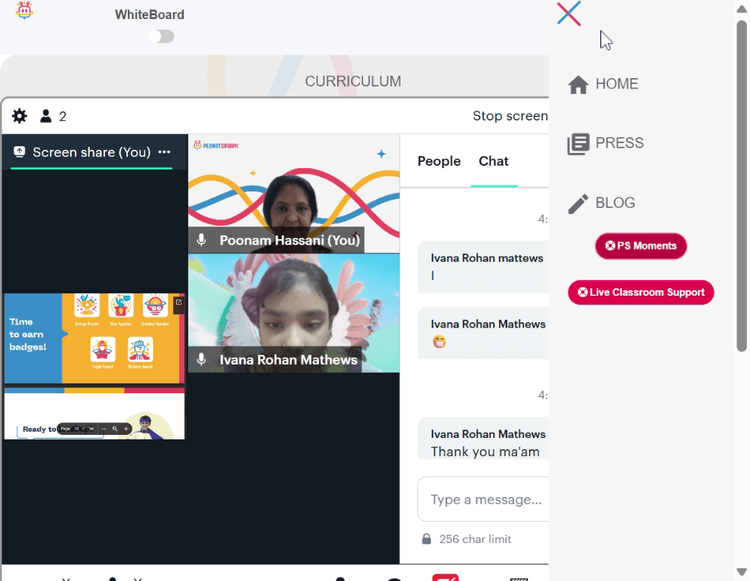Click the participants count person icon
Viewport: 750px width, 581px height.
(x=46, y=116)
